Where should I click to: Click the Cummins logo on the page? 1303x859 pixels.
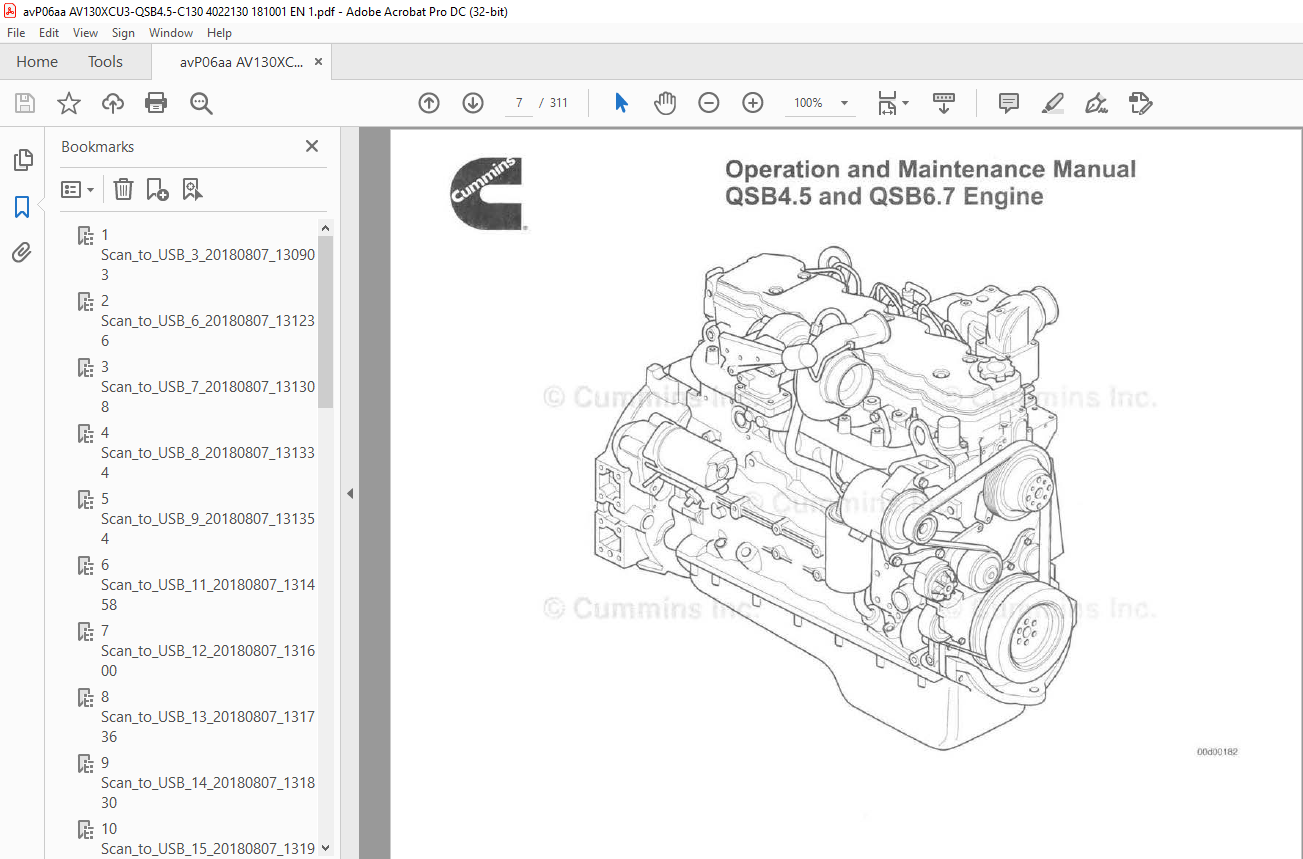(x=487, y=193)
